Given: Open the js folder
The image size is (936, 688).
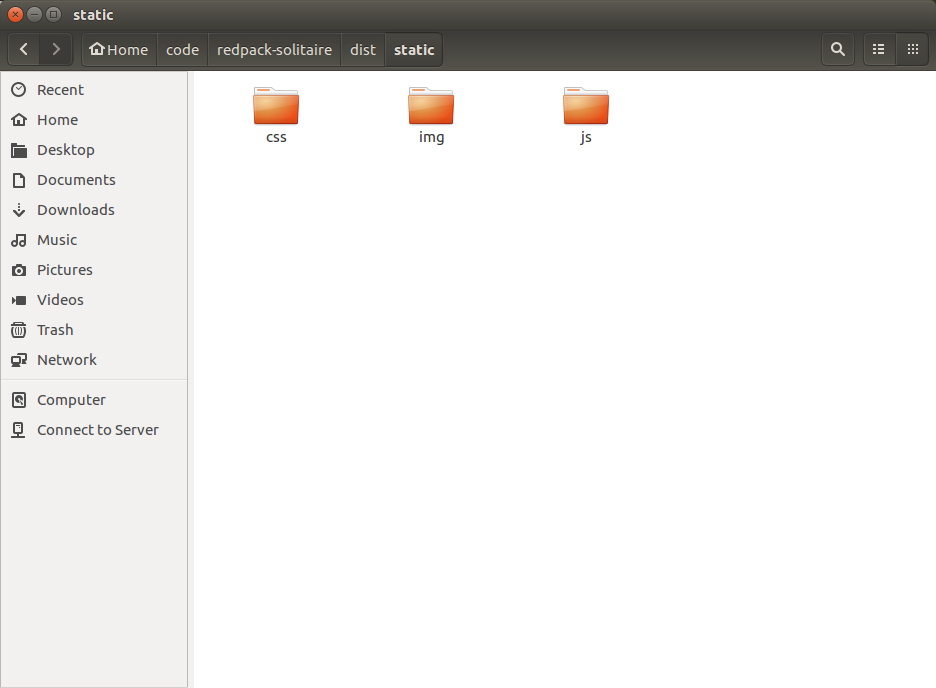Looking at the screenshot, I should click(586, 106).
